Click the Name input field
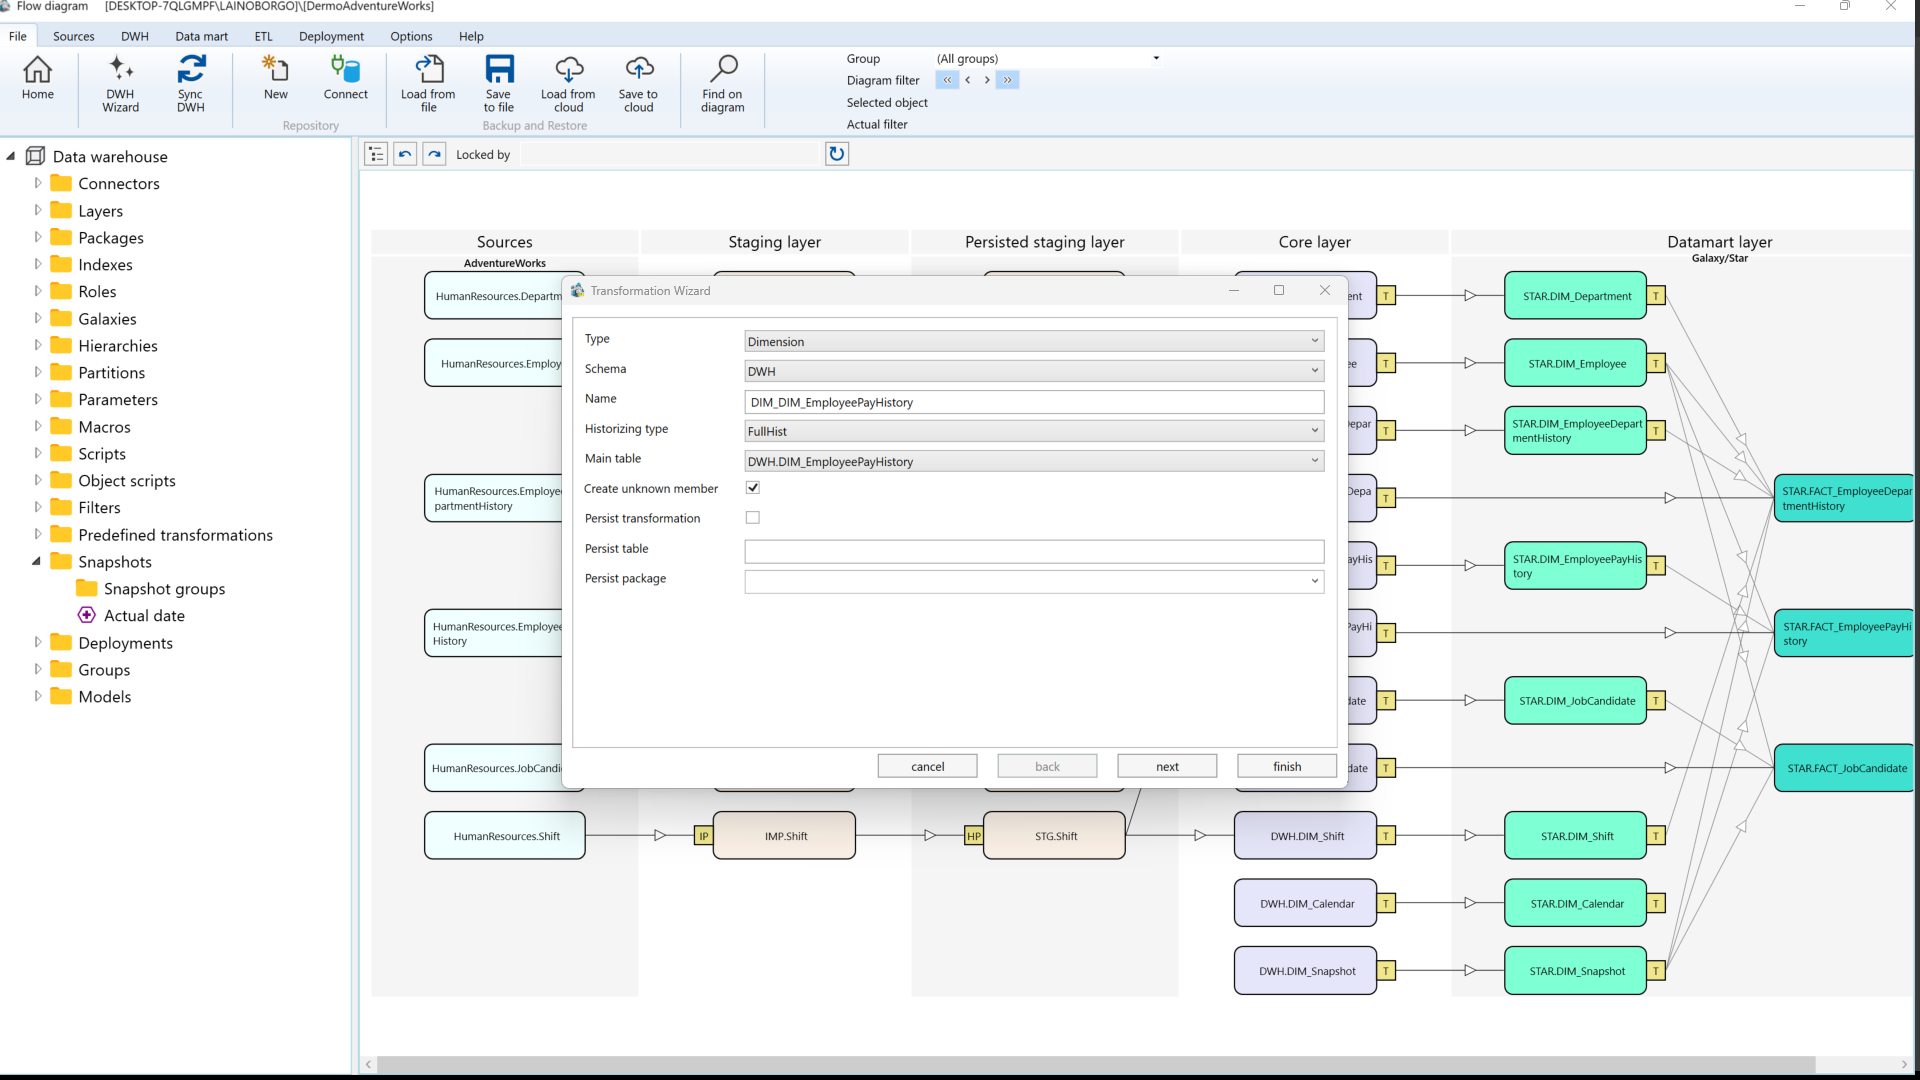The width and height of the screenshot is (1920, 1080). [x=1034, y=402]
